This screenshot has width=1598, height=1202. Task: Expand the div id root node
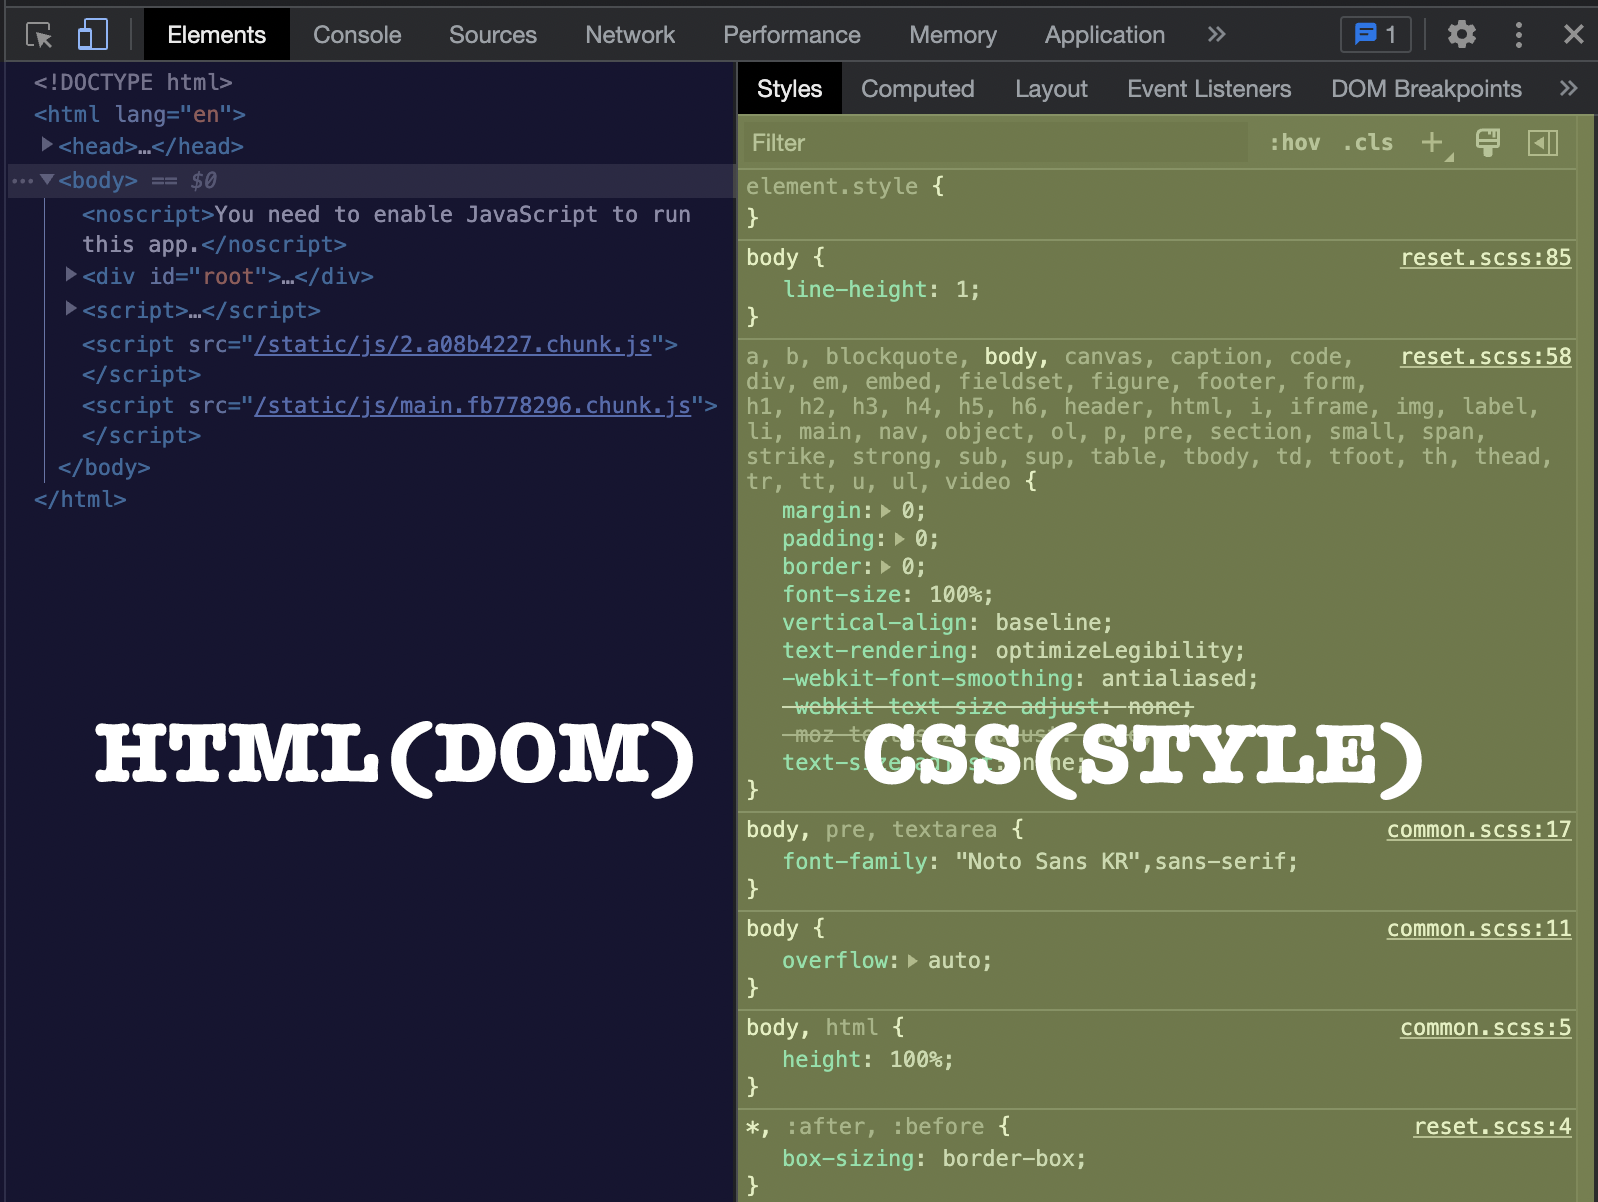[71, 274]
